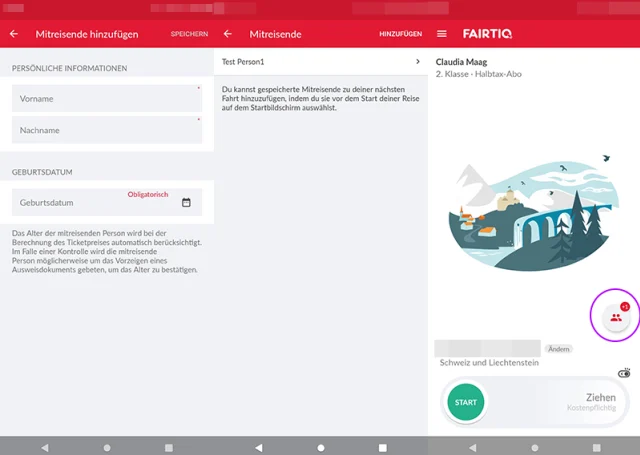This screenshot has width=640, height=455.
Task: Select the Claudia Maag profile name
Action: (x=461, y=62)
